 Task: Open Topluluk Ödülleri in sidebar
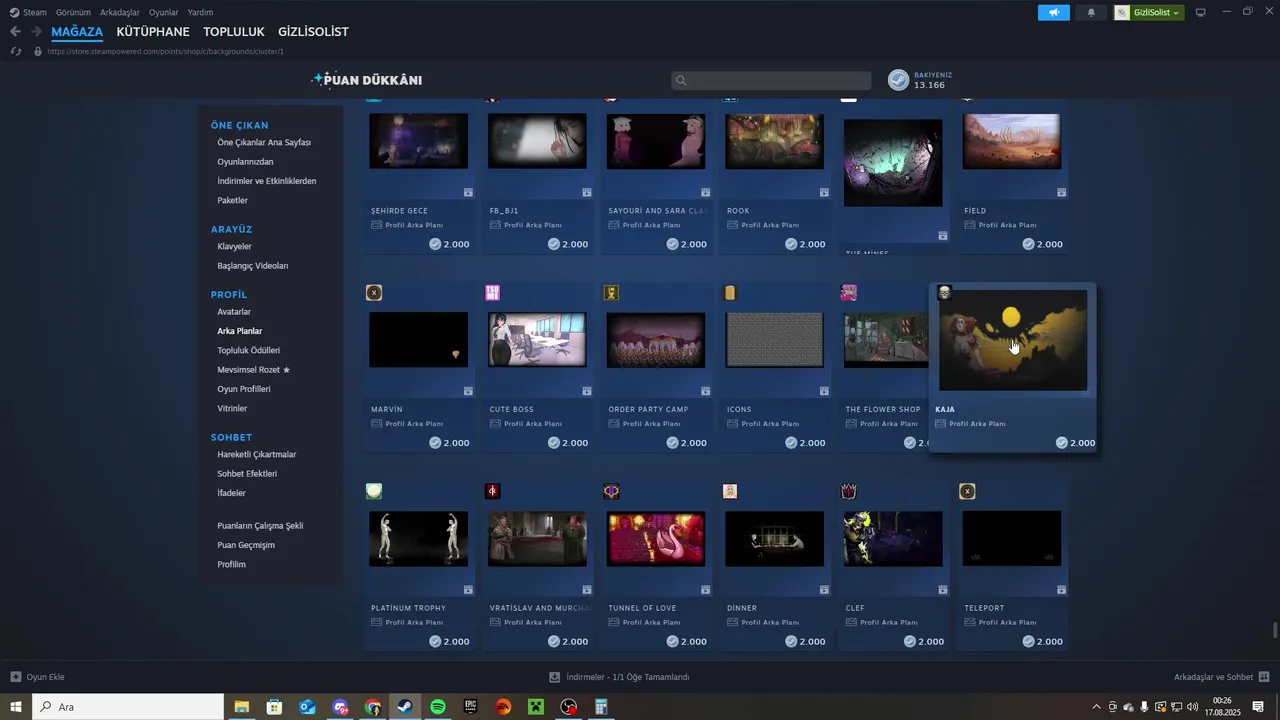point(249,350)
